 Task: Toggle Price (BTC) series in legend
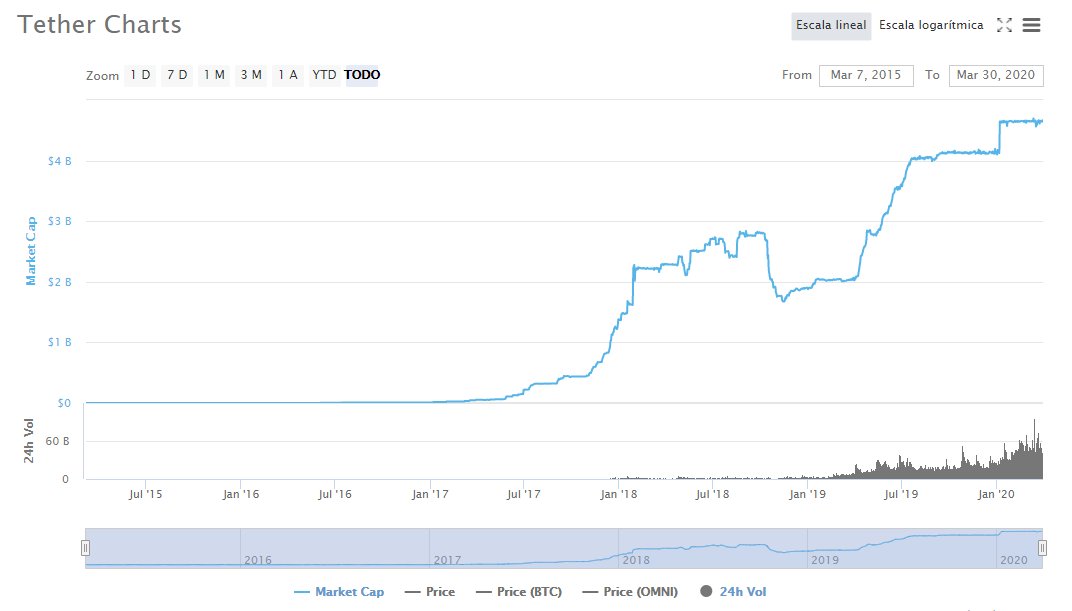(x=519, y=592)
